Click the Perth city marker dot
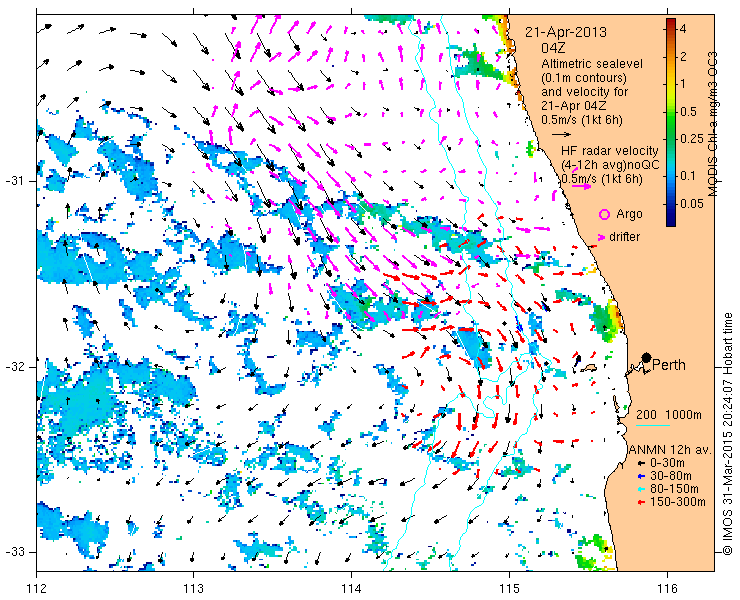Screen dimensions: 740x600 point(647,357)
